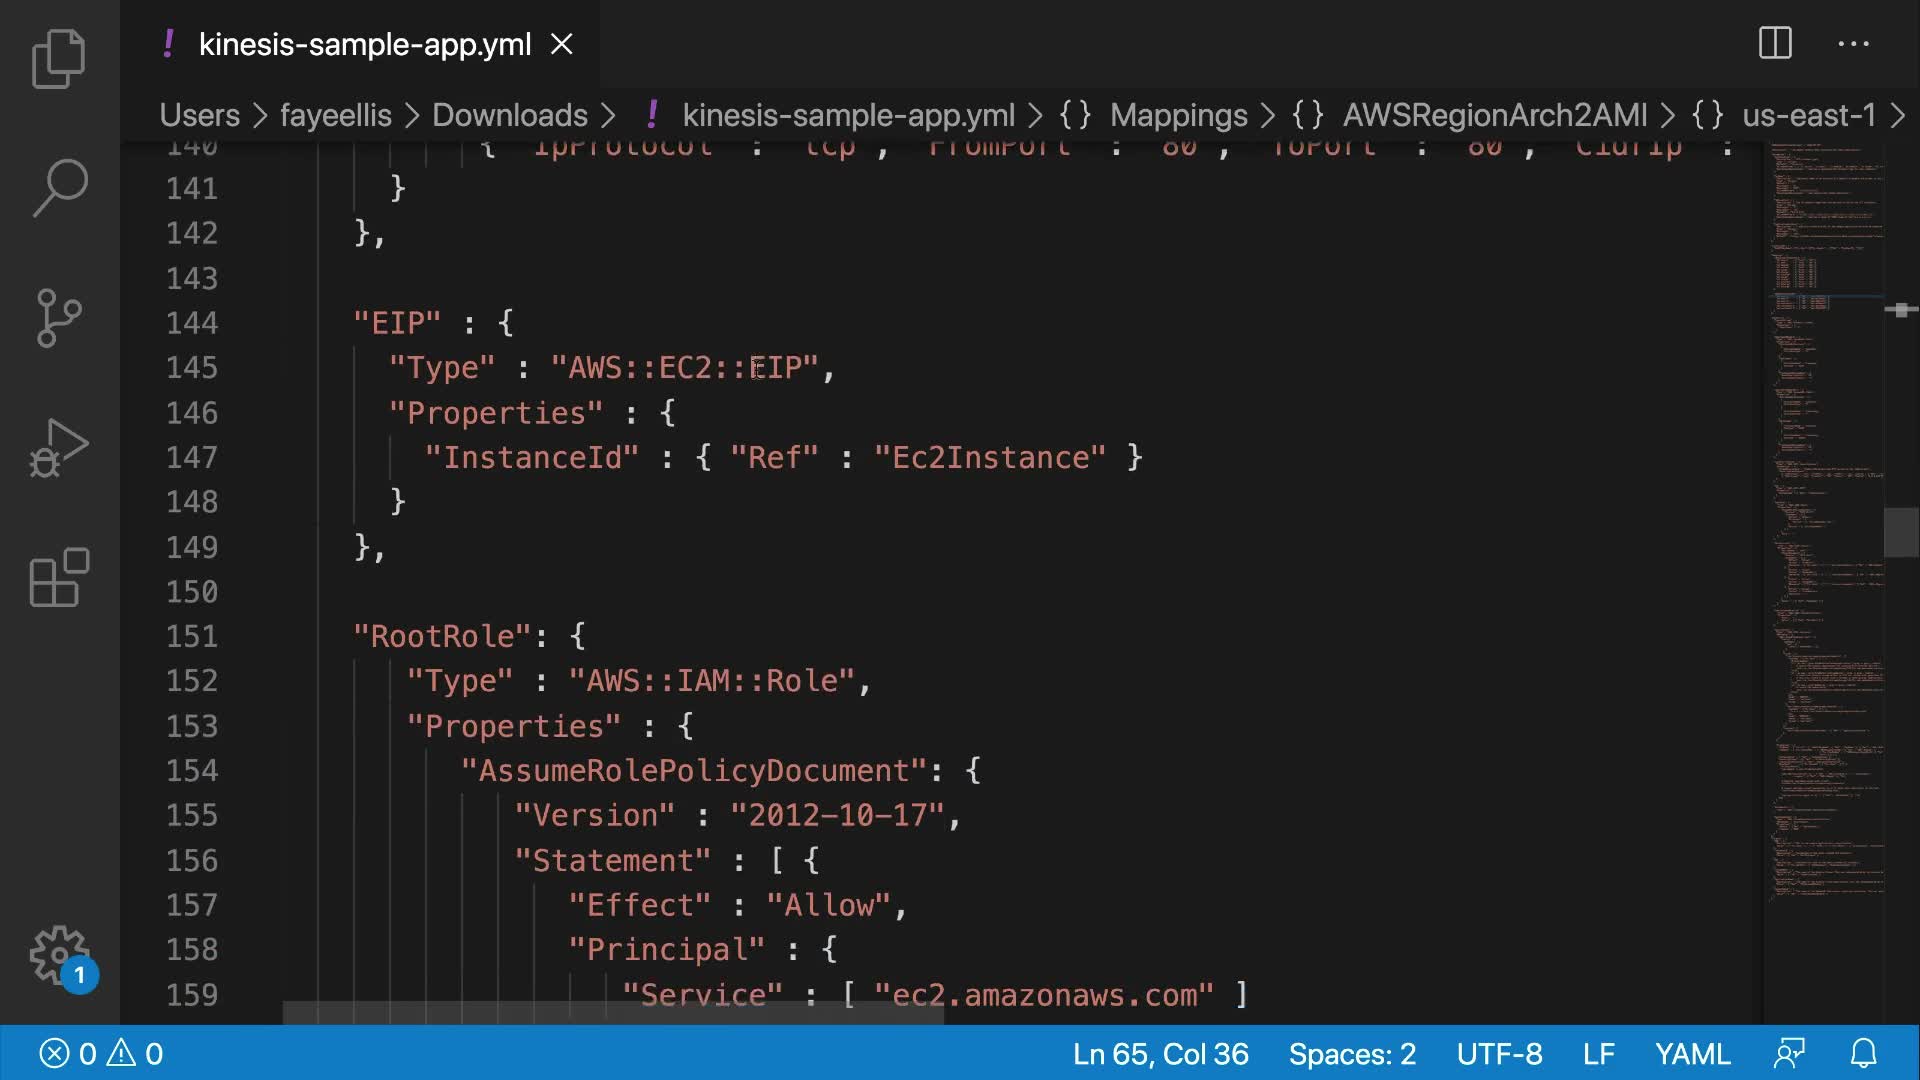The height and width of the screenshot is (1080, 1920).
Task: Change the Spaces: 2 indentation setting
Action: tap(1351, 1054)
